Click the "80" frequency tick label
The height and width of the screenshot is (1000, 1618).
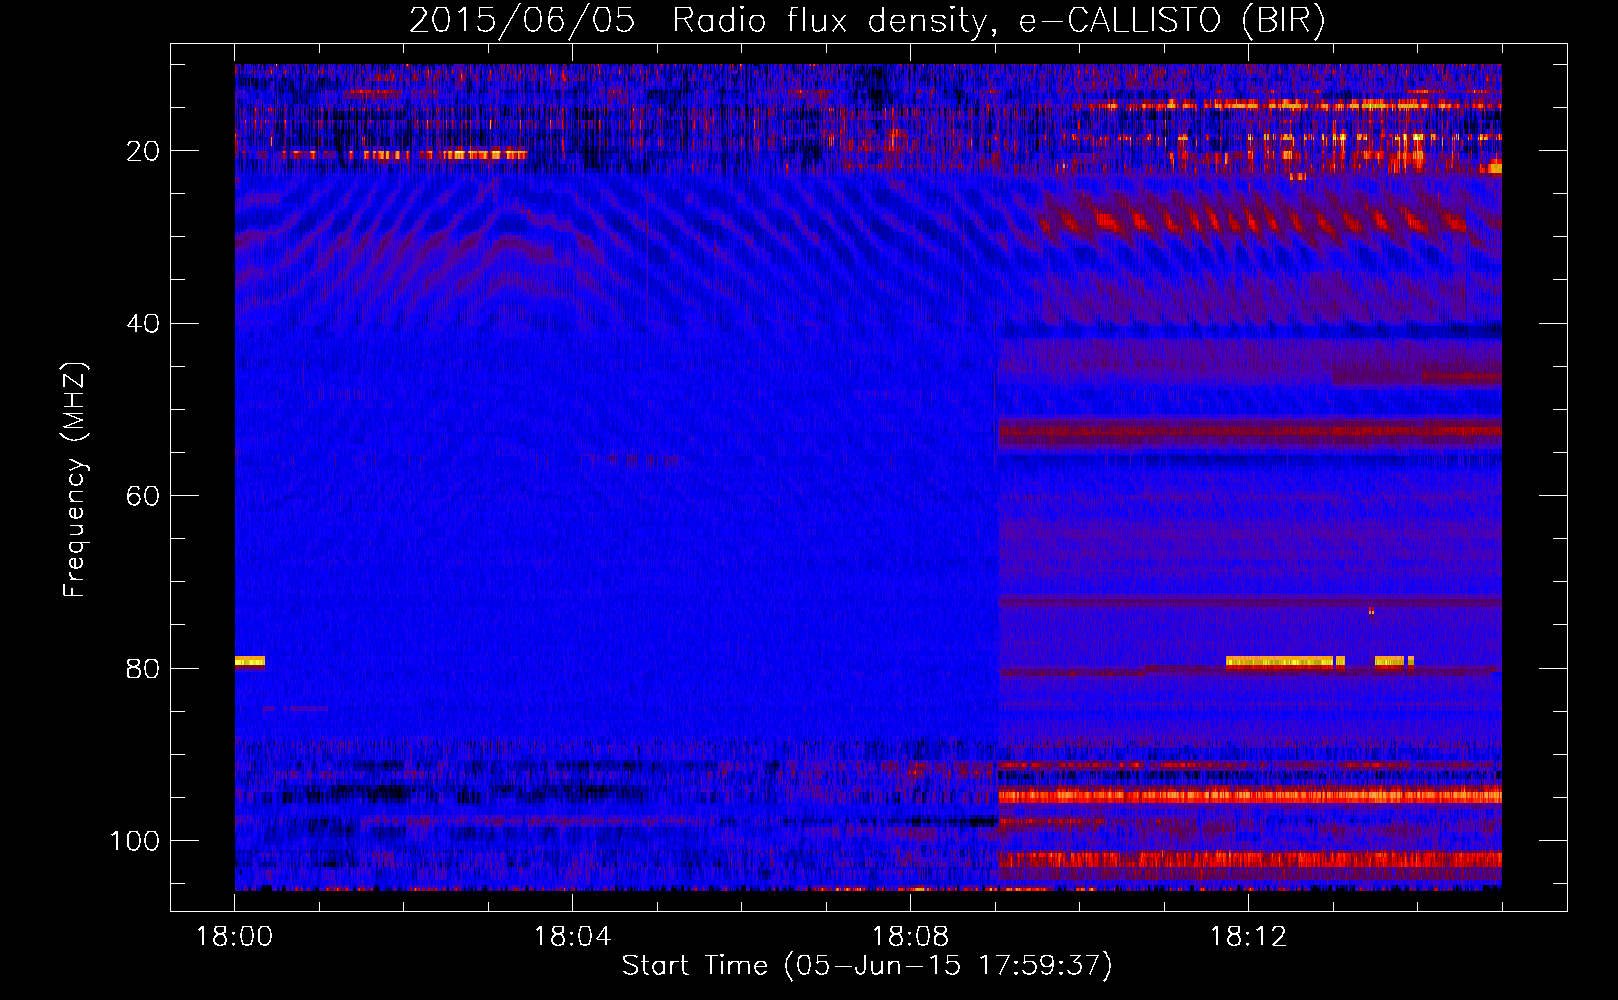pos(144,669)
